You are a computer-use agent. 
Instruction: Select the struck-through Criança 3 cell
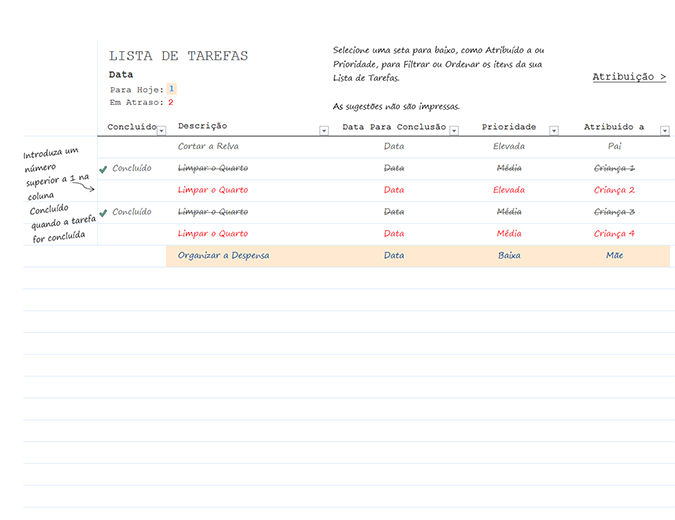(614, 212)
